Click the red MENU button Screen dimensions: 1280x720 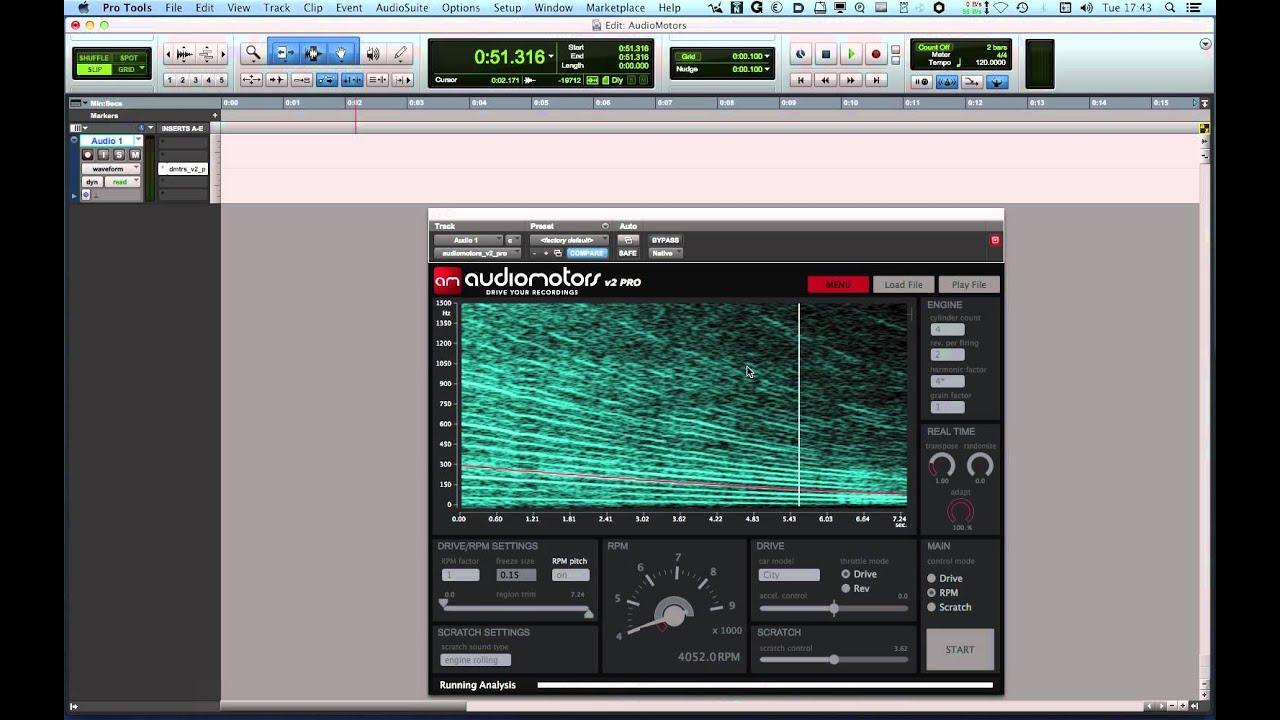tap(838, 284)
